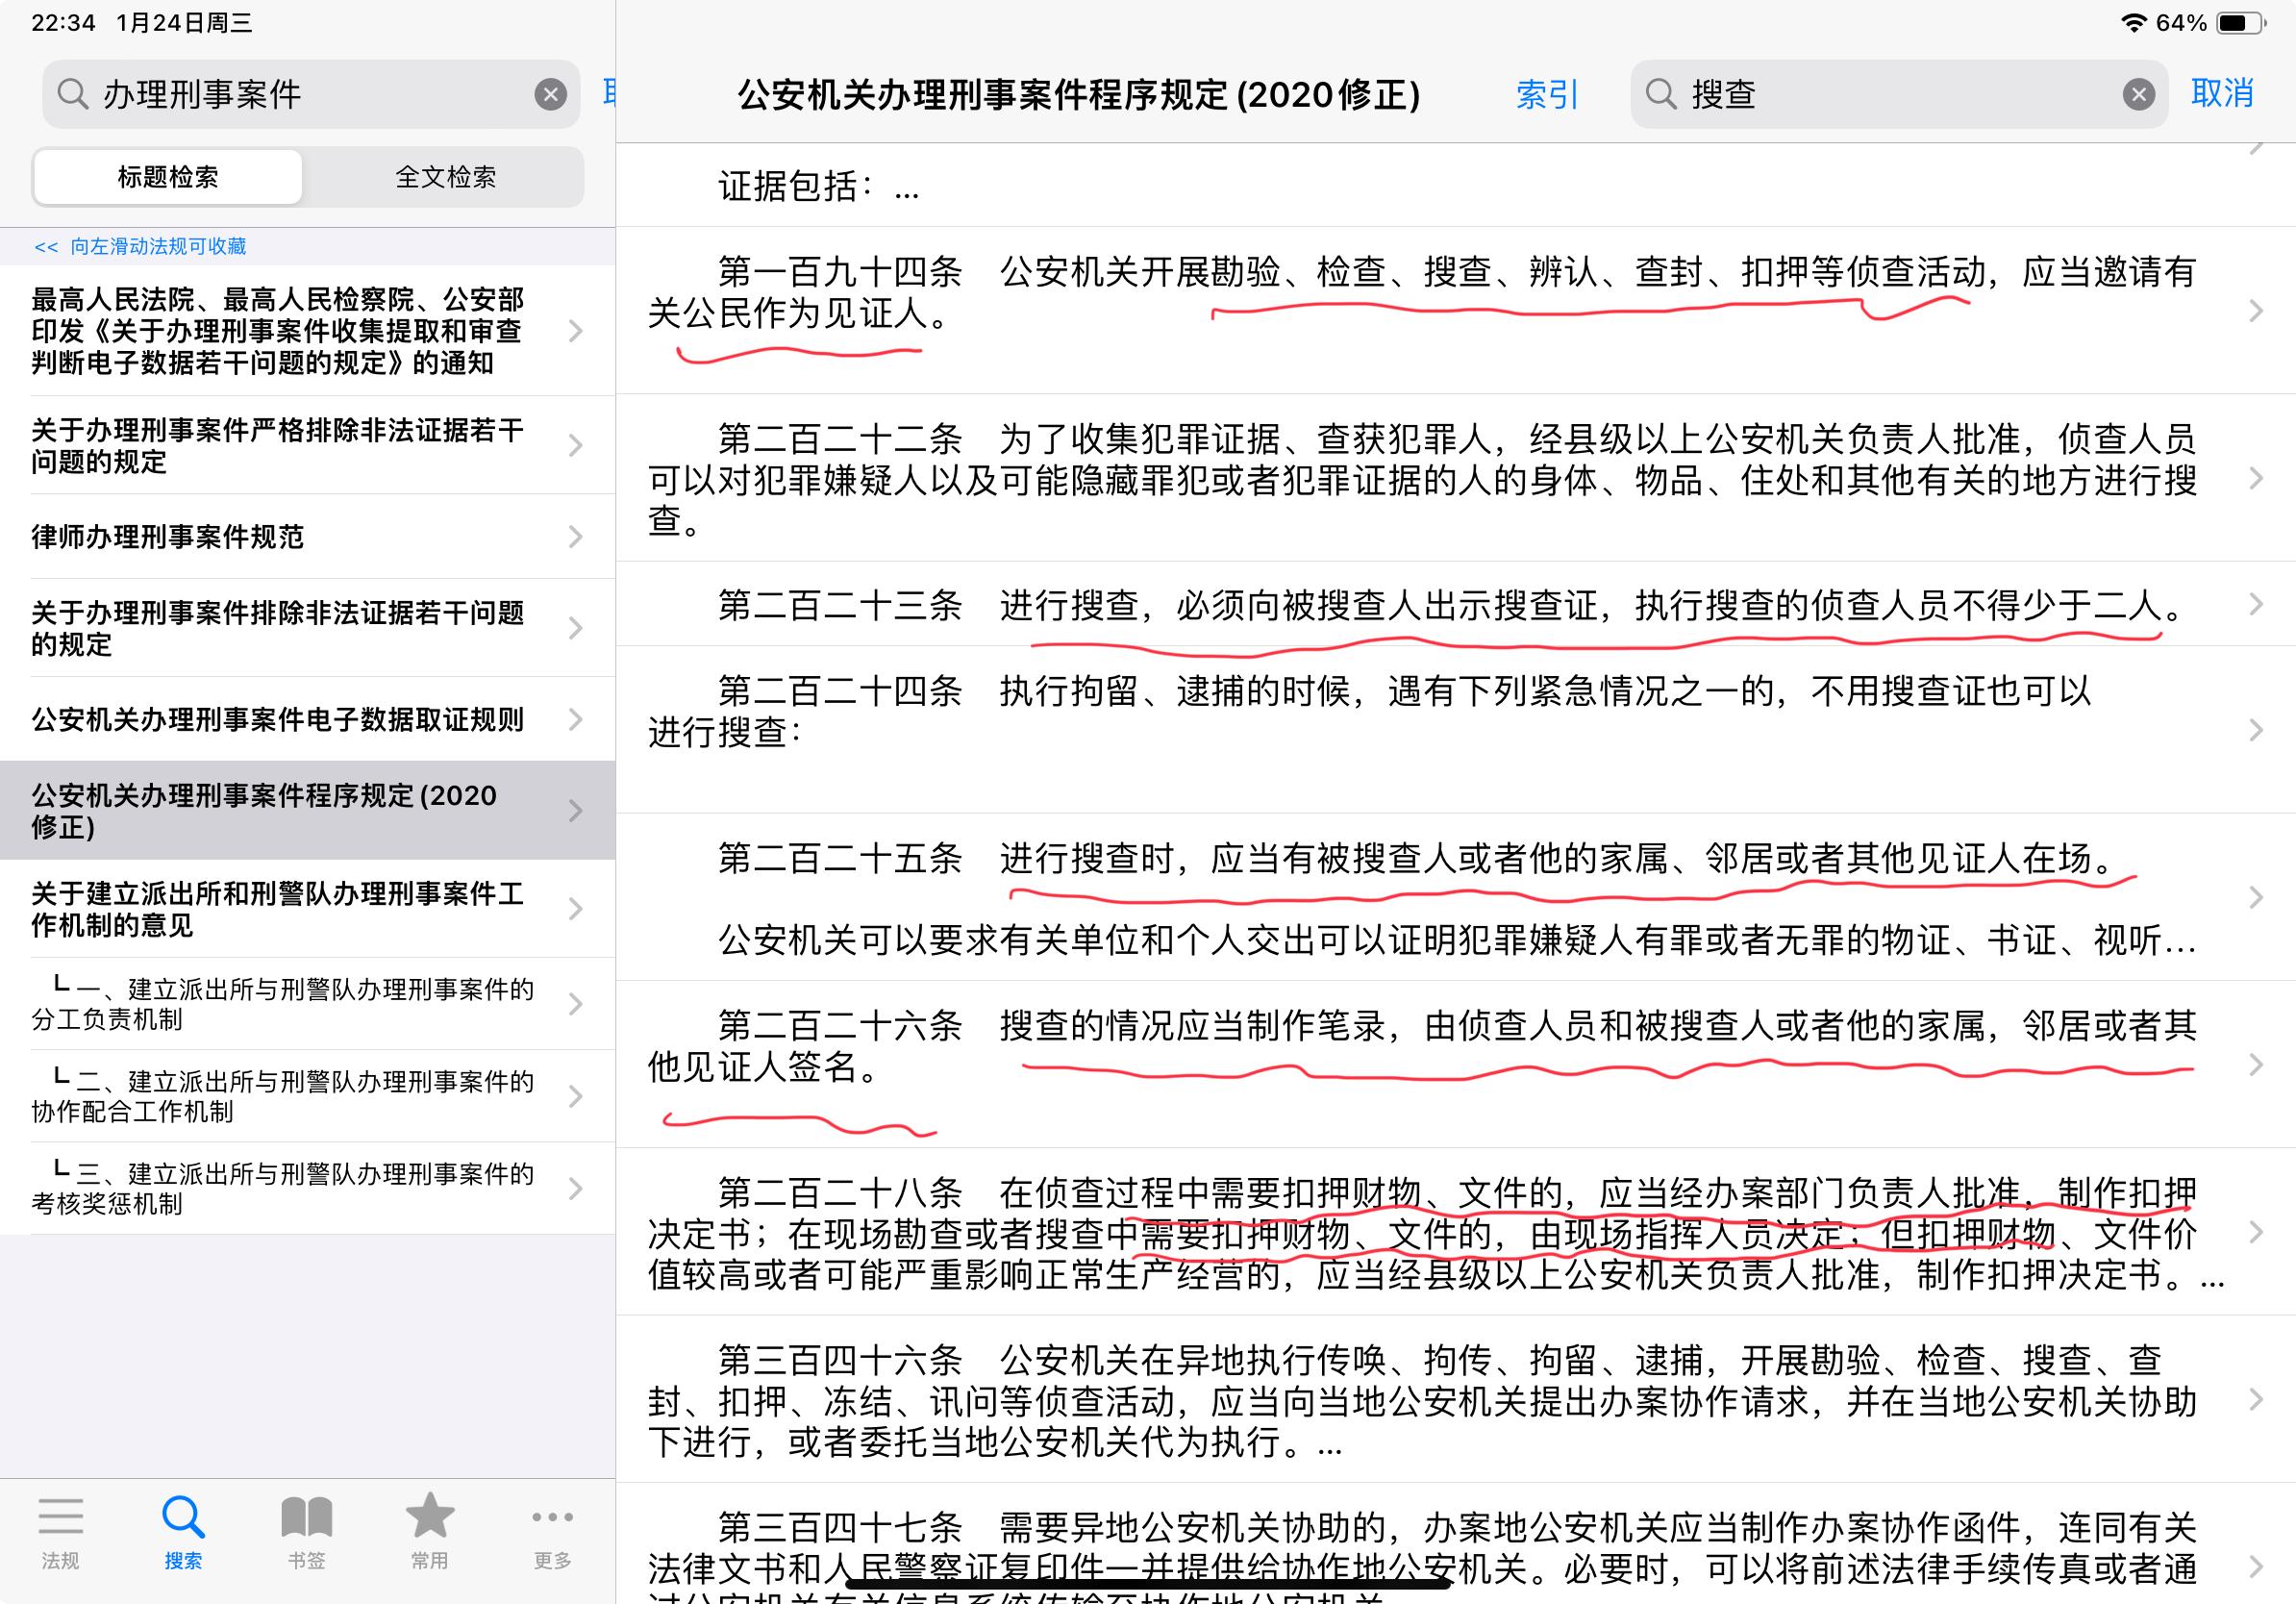The image size is (2296, 1604).
Task: Open the 更多 ellipsis tab
Action: 552,1533
